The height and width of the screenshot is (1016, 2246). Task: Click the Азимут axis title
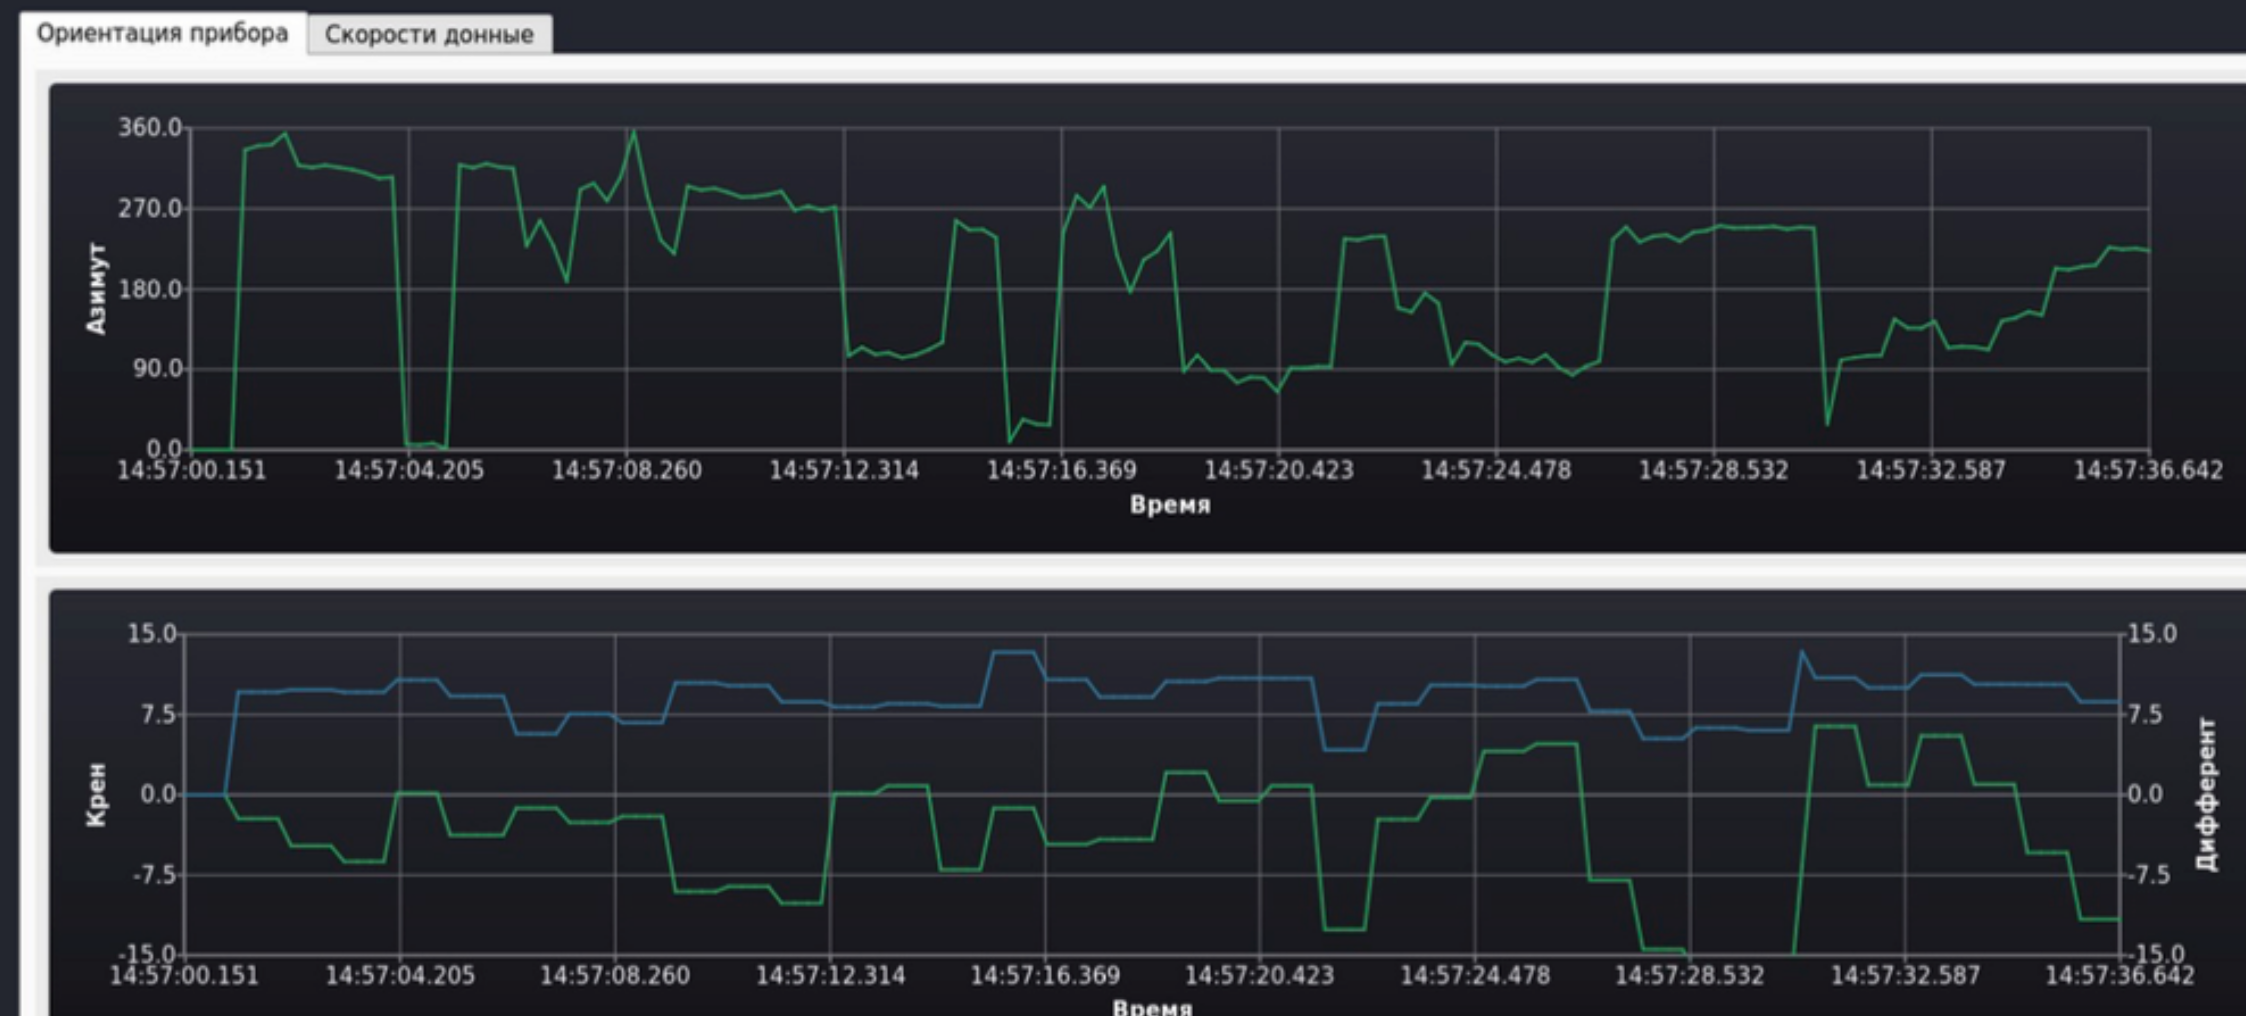coord(96,288)
